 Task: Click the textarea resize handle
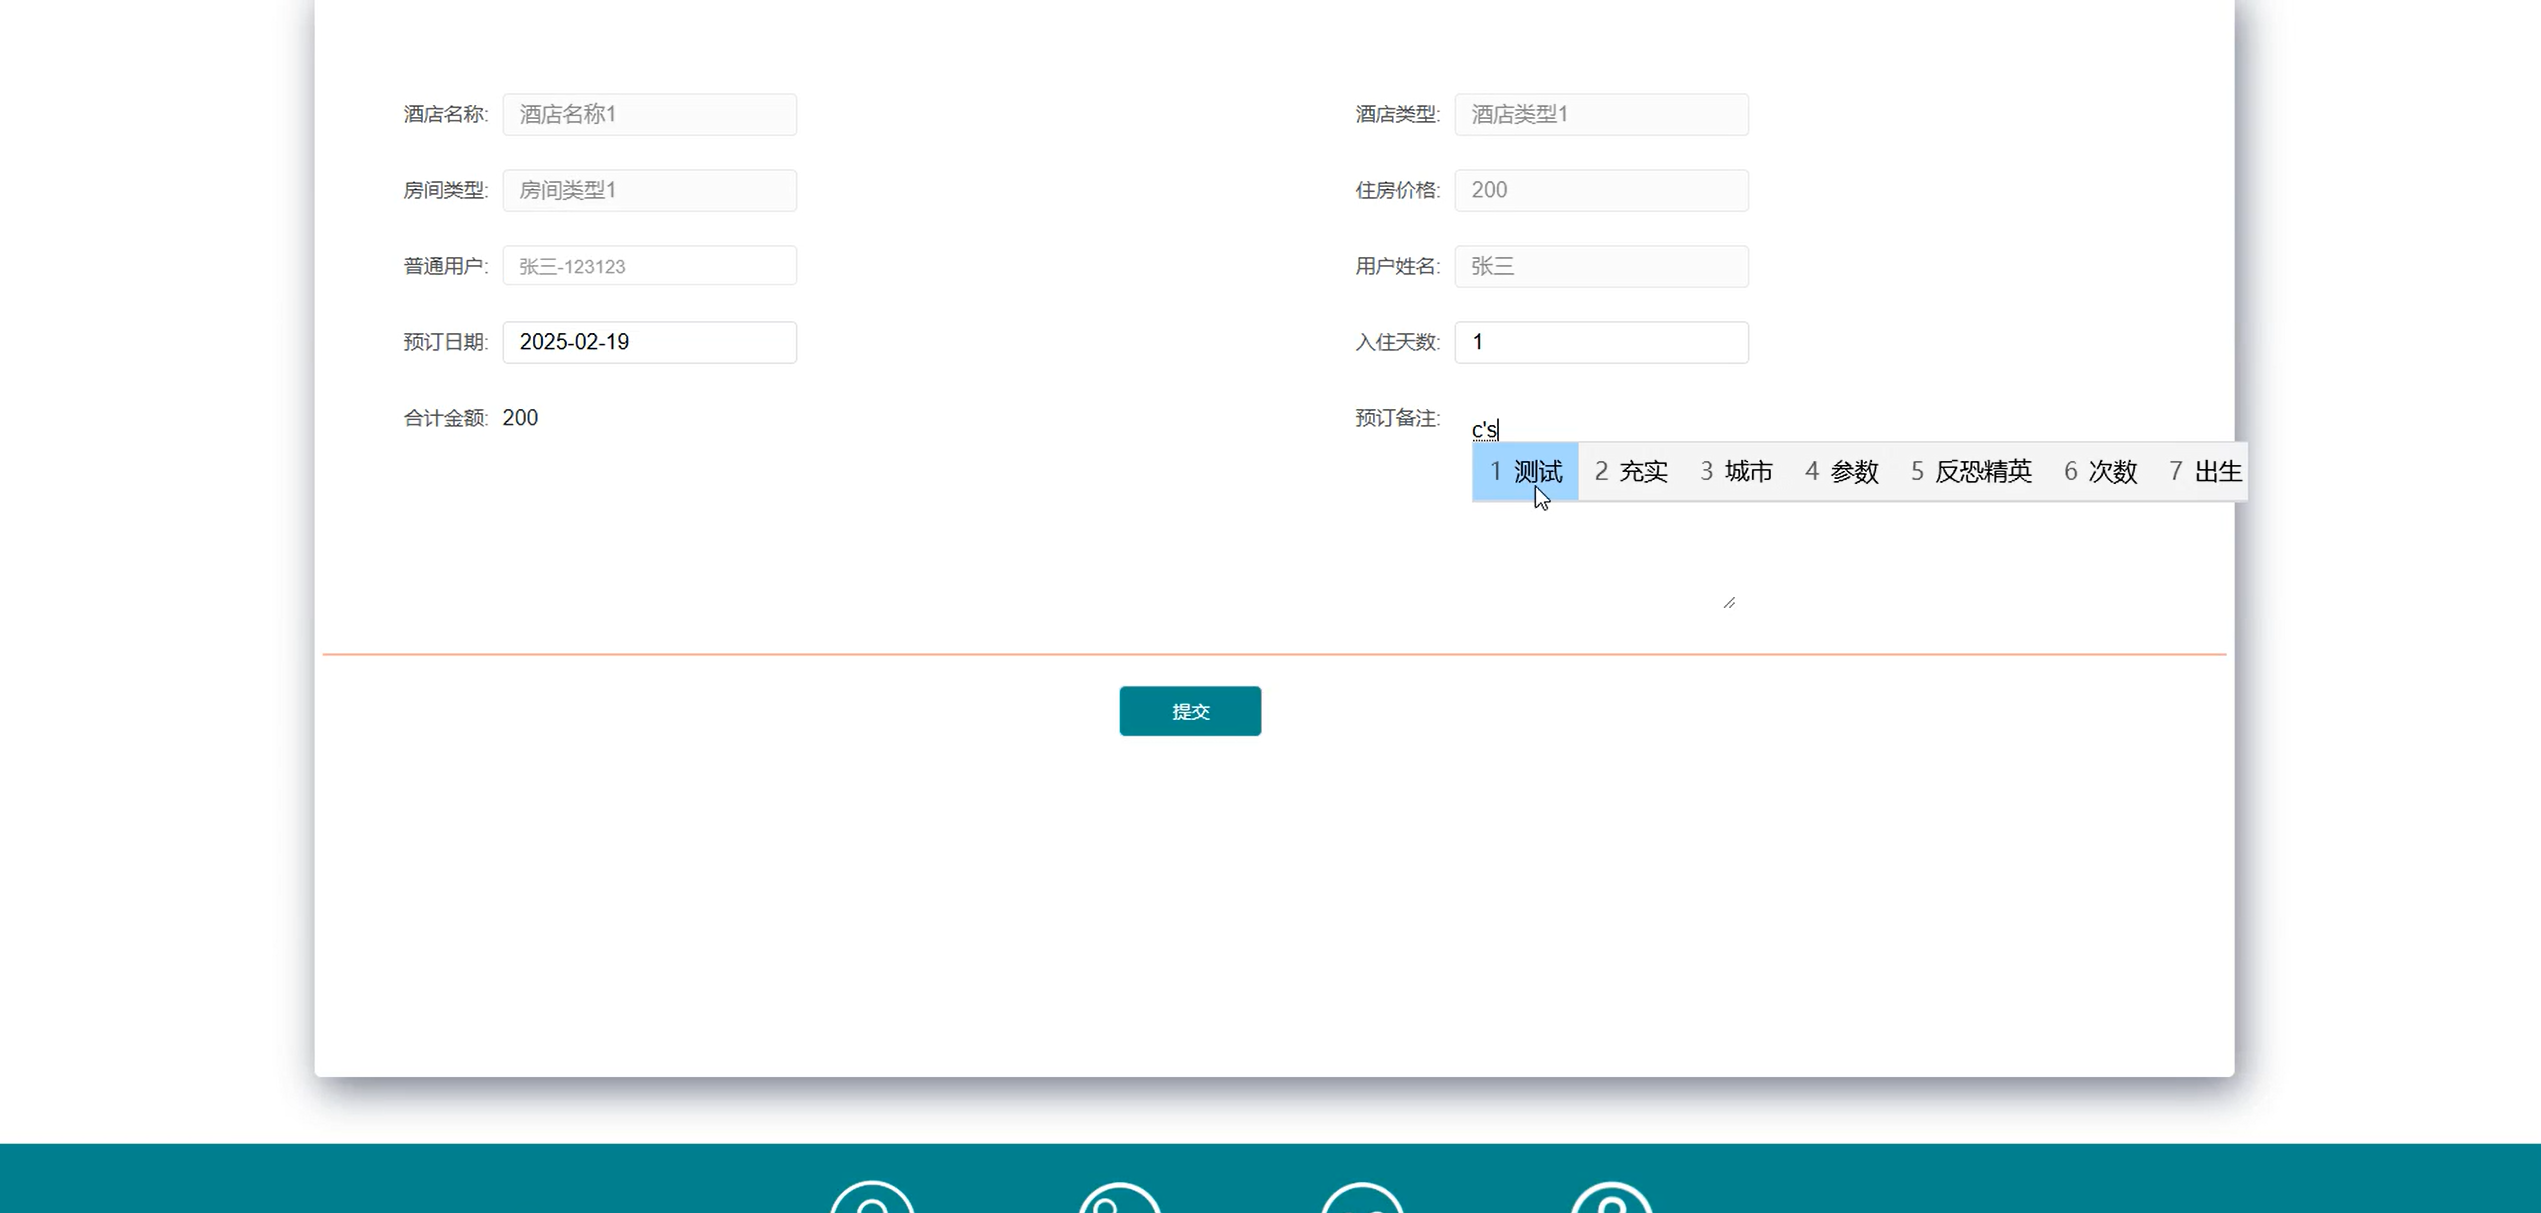tap(1729, 603)
